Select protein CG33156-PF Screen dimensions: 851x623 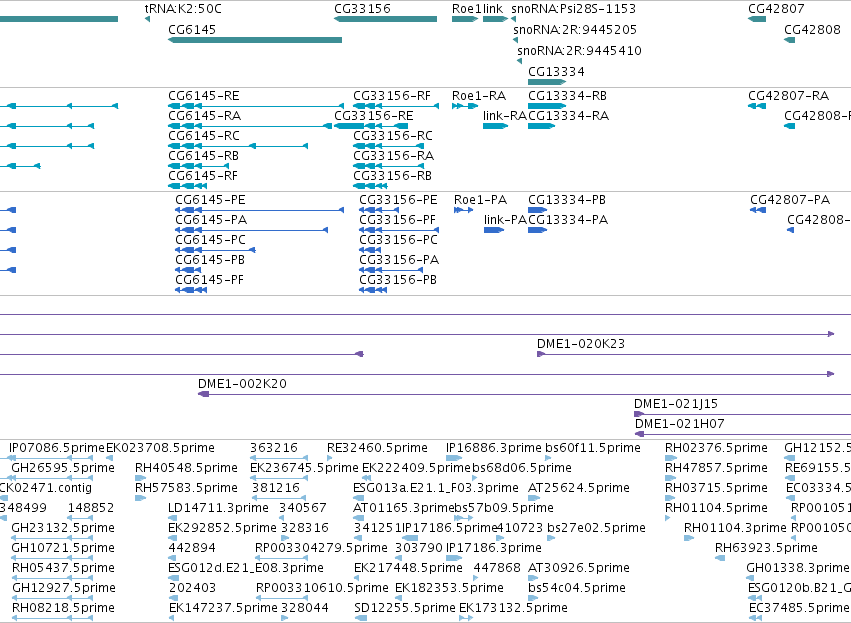pos(399,230)
